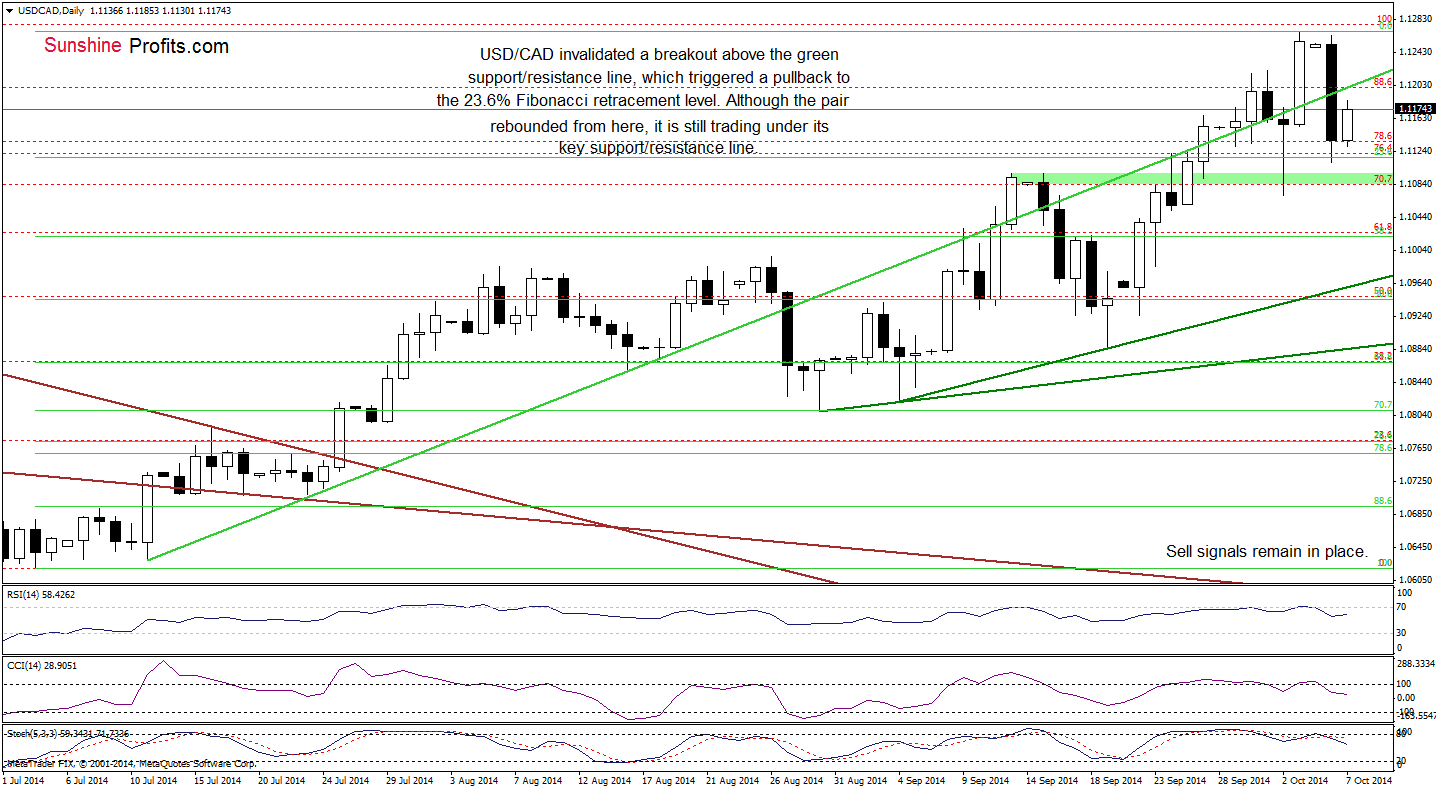Click the 7 Aug 2014 date label

point(537,780)
